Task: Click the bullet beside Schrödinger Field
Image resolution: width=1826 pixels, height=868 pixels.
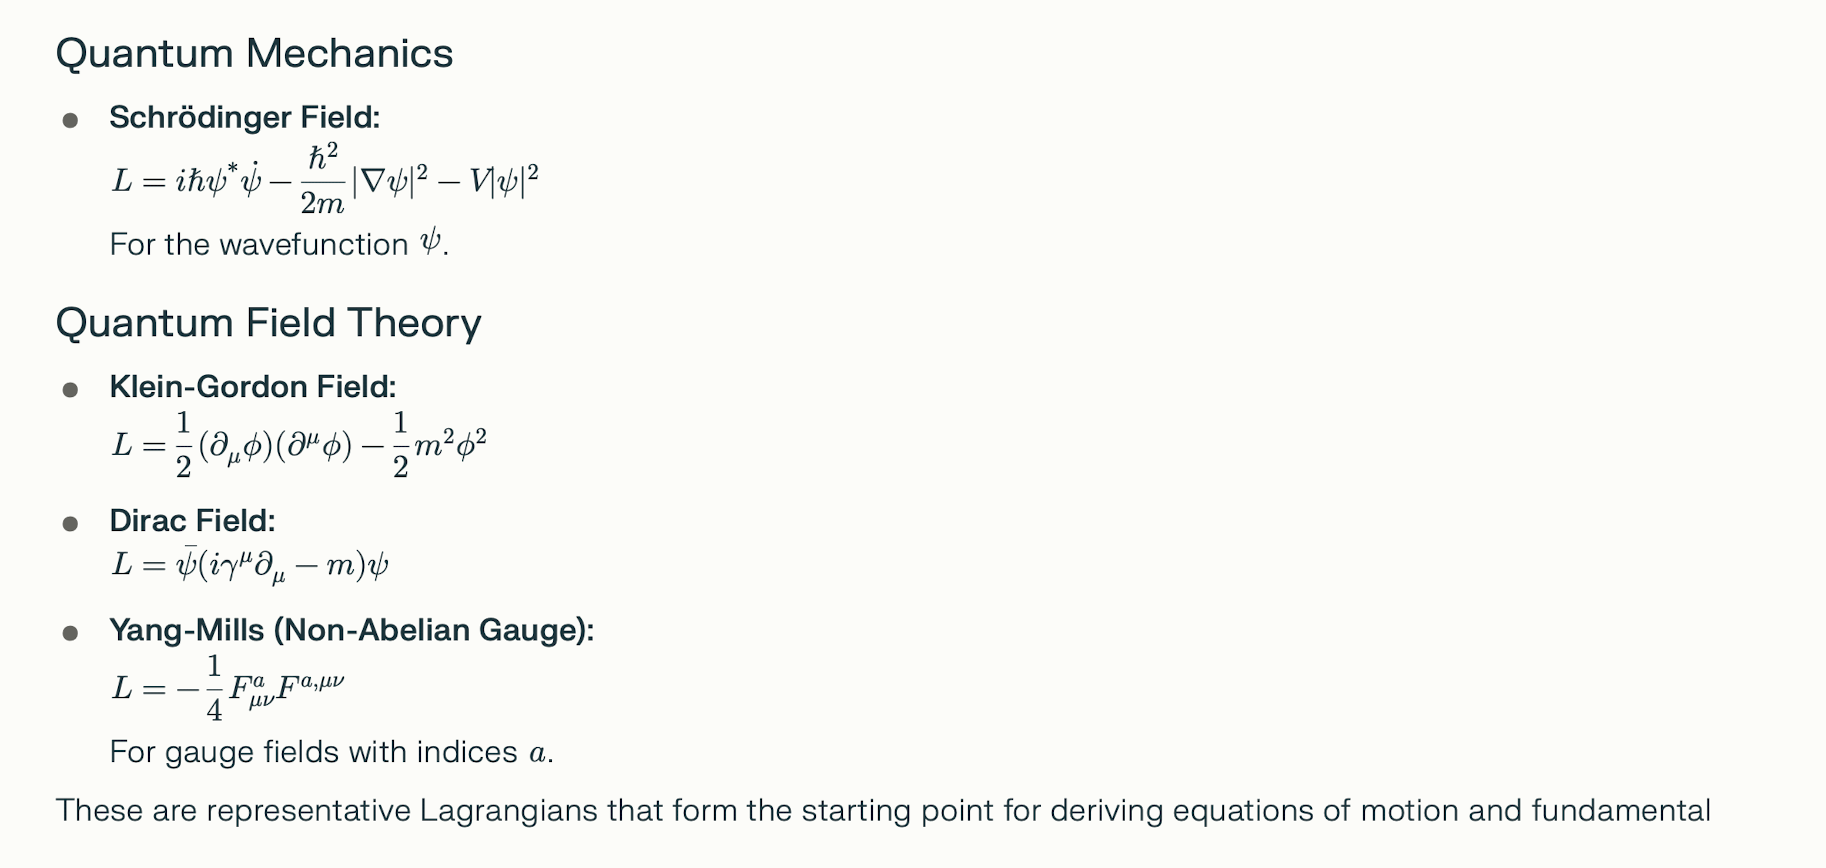Action: click(x=70, y=121)
